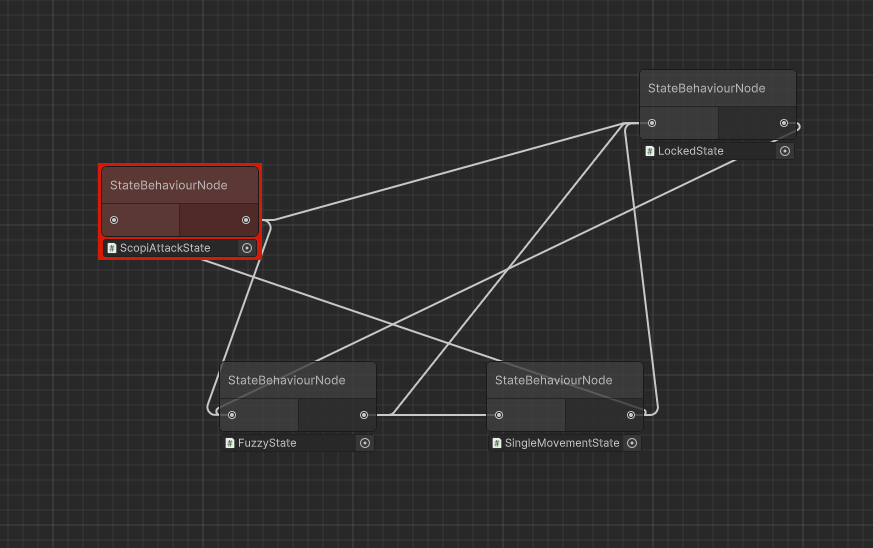Select the node title above LockedState
The height and width of the screenshot is (548, 873).
(706, 88)
